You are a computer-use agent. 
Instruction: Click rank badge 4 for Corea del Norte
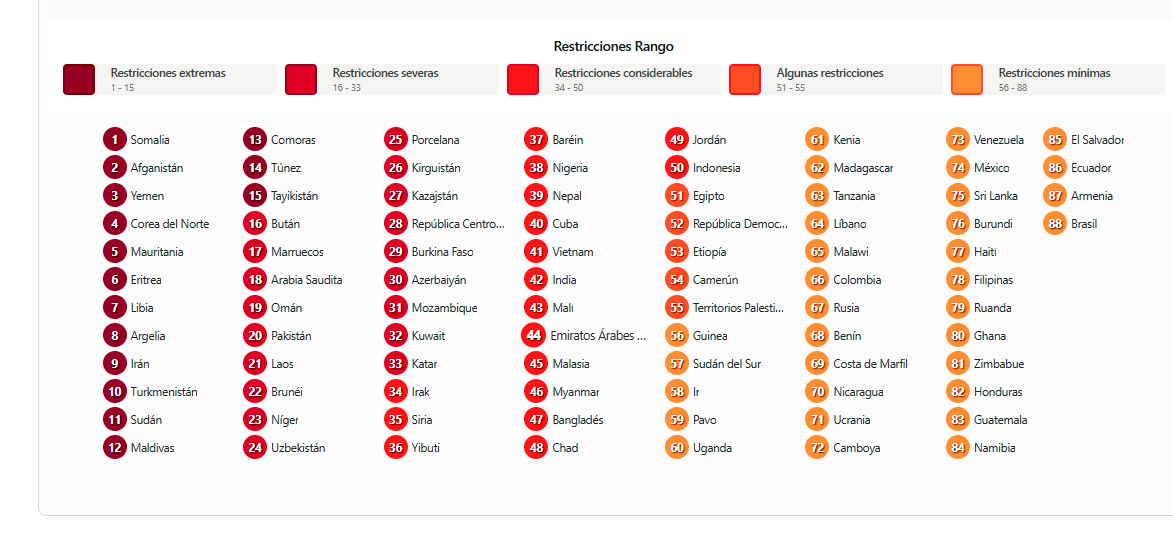pyautogui.click(x=115, y=224)
